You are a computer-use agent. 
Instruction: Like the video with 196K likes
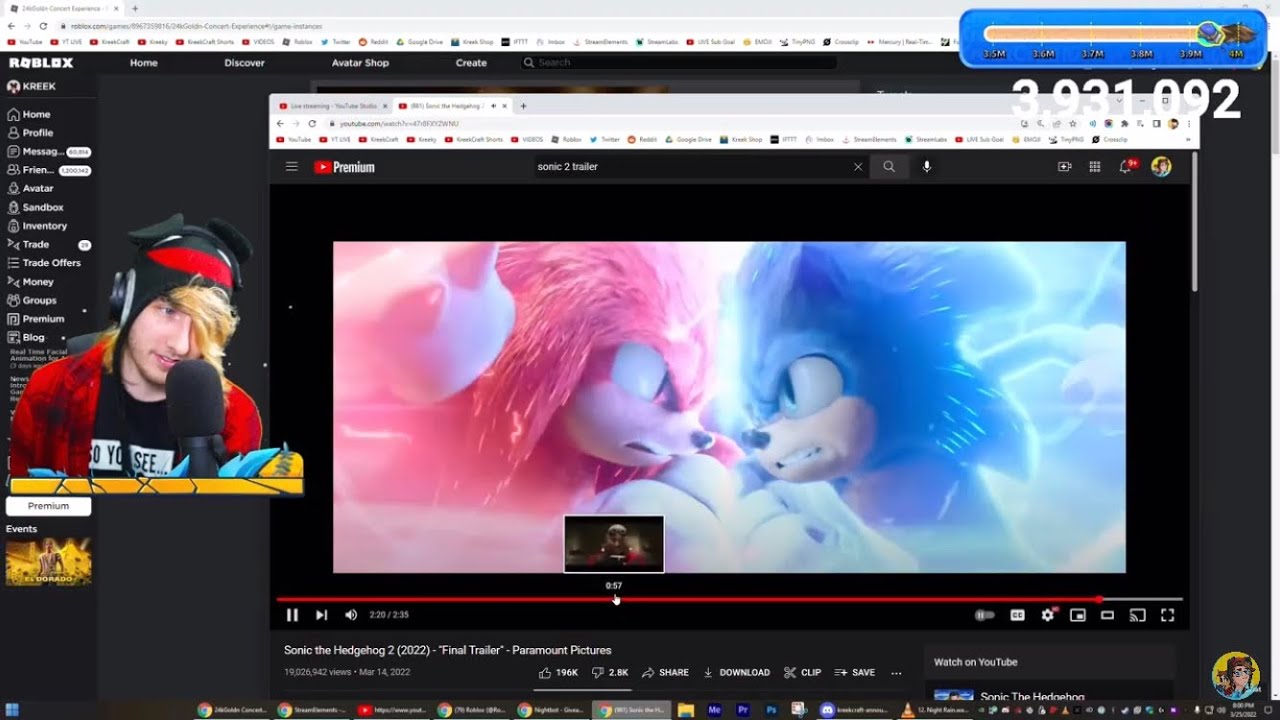tap(558, 673)
